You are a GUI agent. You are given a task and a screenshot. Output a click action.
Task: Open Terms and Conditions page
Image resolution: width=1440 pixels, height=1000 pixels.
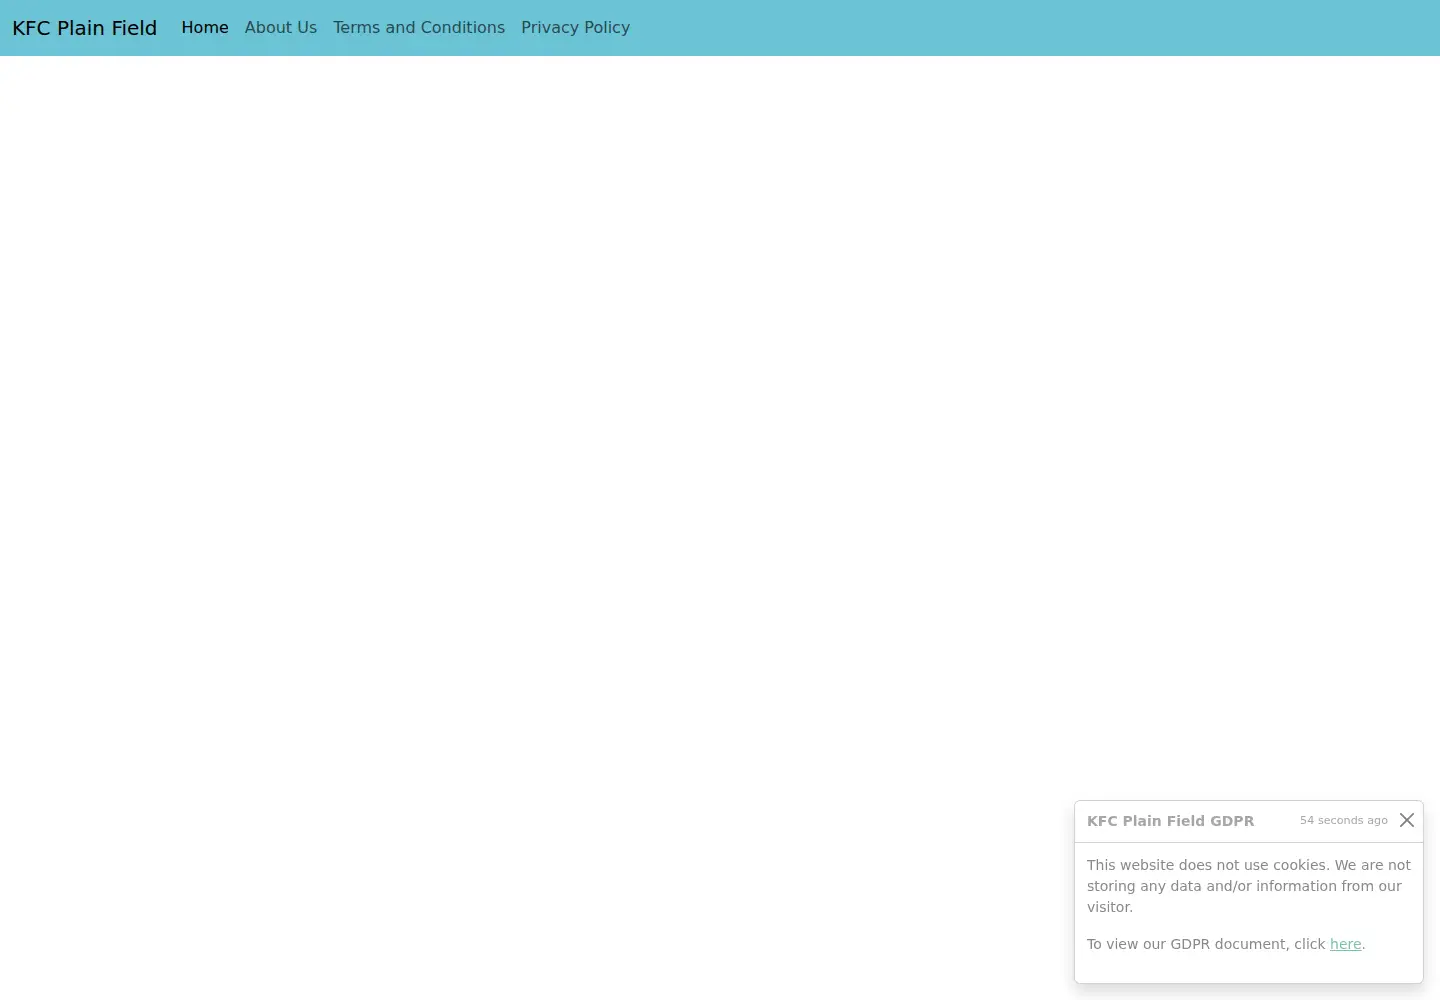419,28
